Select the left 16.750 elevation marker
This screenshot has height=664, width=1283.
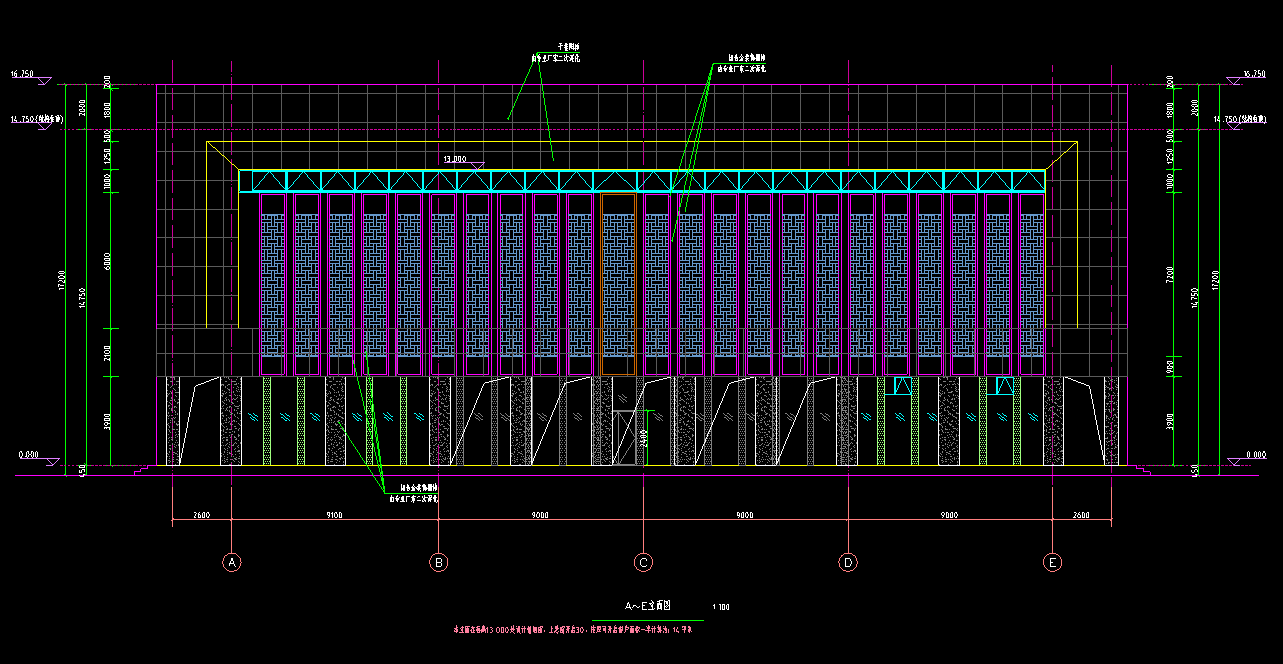tap(22, 75)
